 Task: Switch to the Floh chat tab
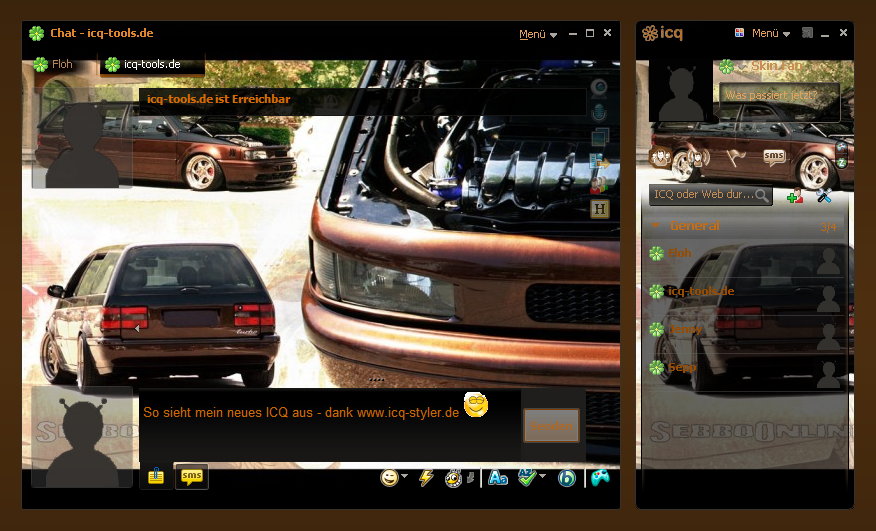pos(54,64)
